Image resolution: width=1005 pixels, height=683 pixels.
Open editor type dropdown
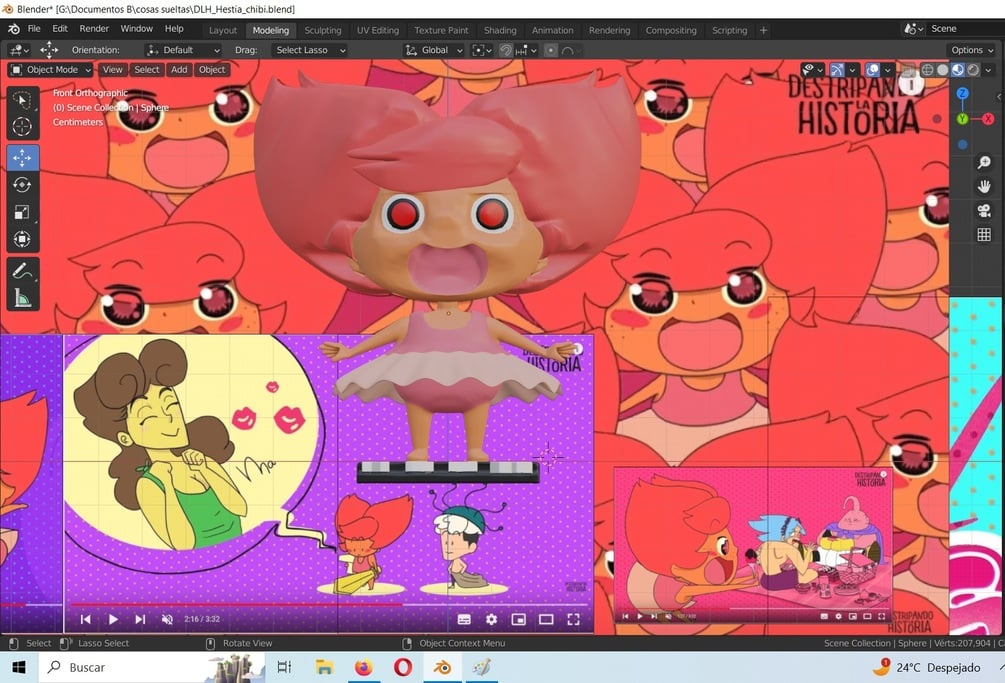click(19, 50)
